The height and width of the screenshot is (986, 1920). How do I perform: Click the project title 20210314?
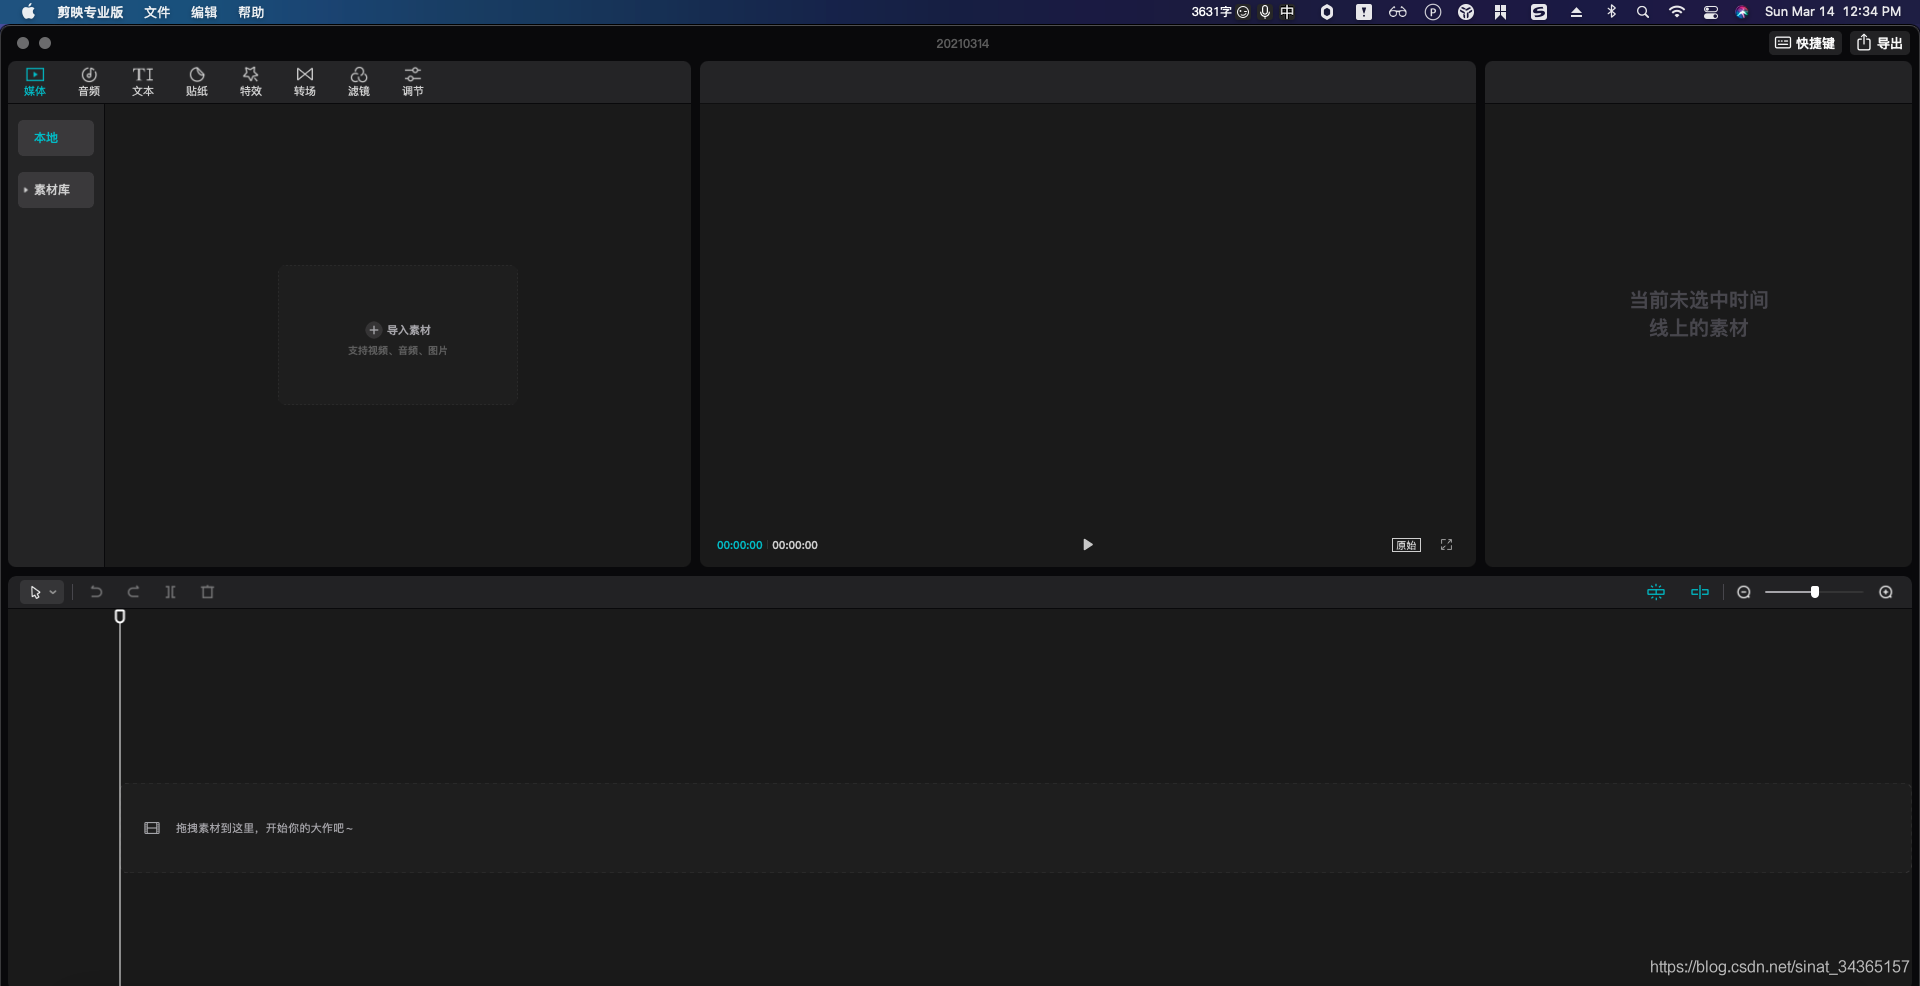(x=963, y=43)
